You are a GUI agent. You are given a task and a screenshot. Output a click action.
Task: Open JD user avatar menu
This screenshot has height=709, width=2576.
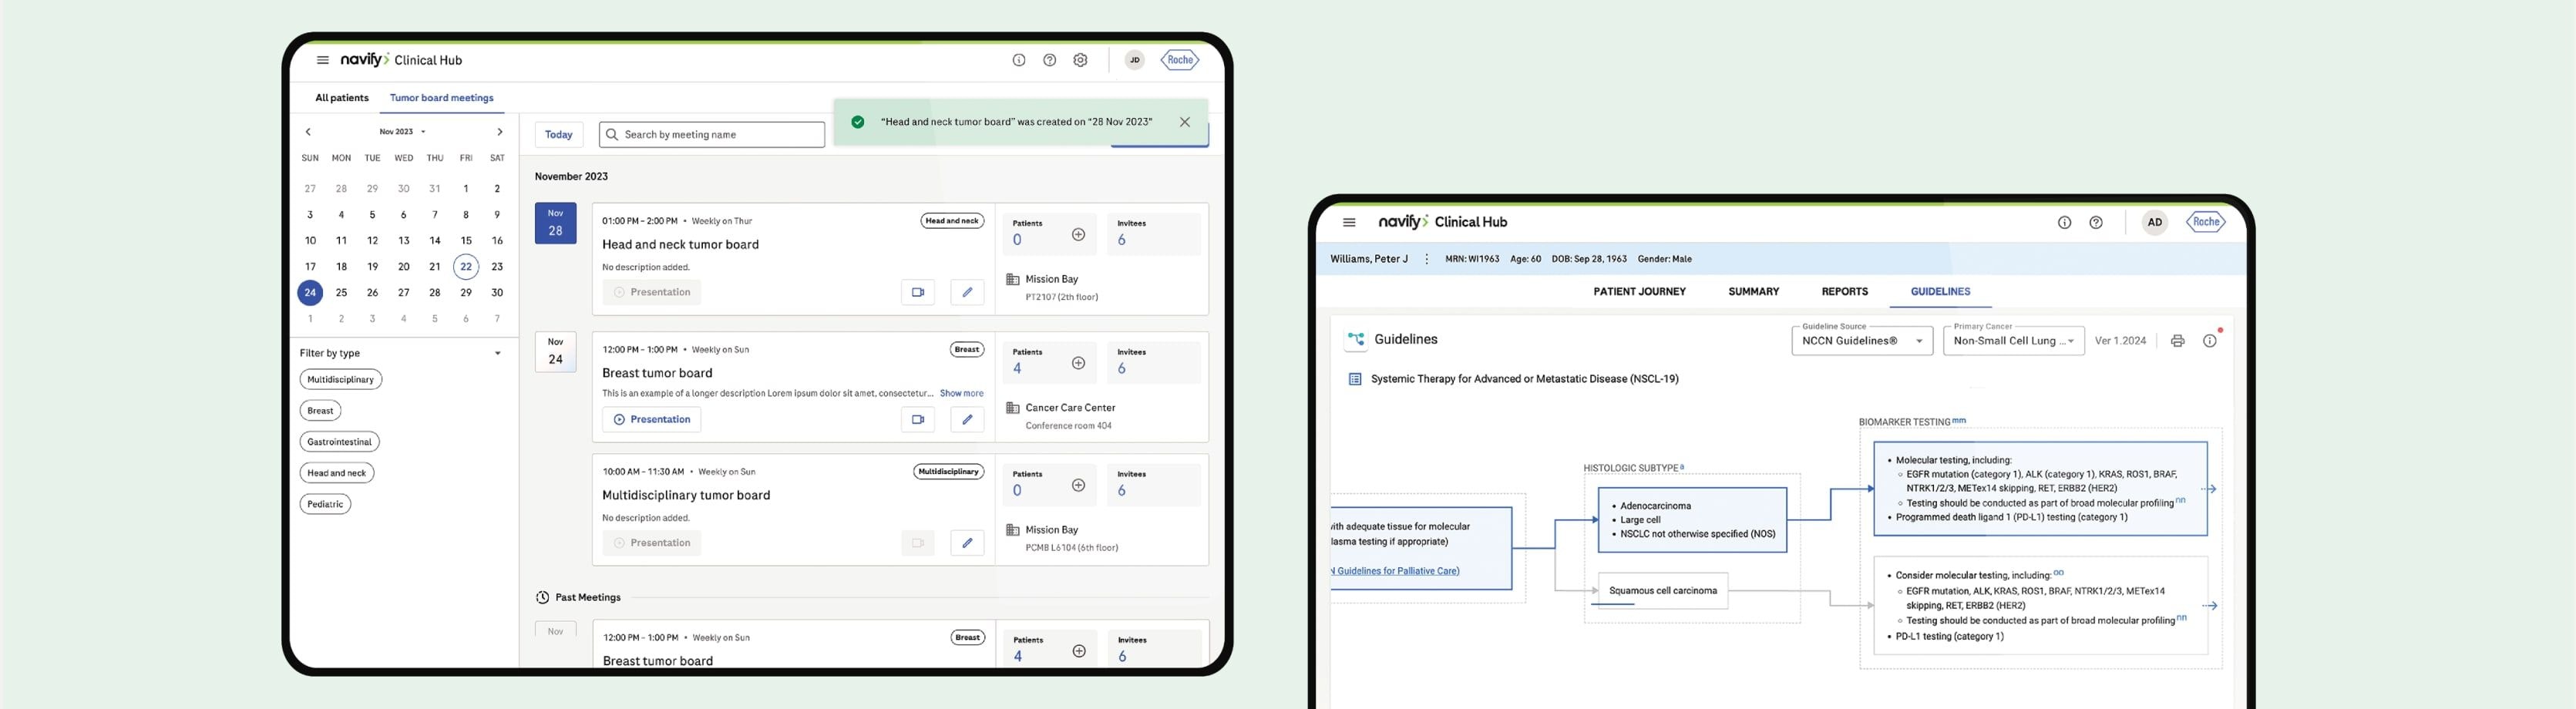pos(1134,60)
